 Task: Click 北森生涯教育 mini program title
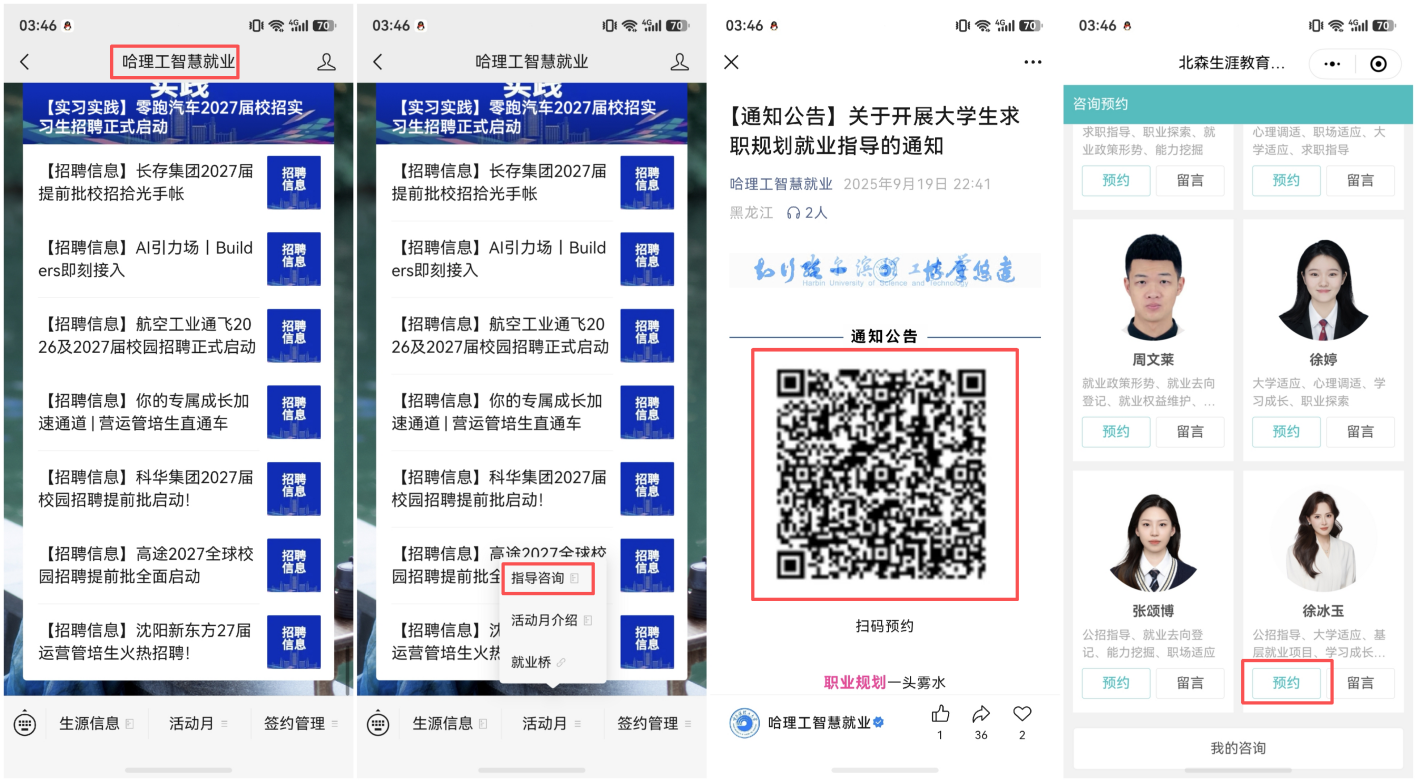click(x=1232, y=63)
